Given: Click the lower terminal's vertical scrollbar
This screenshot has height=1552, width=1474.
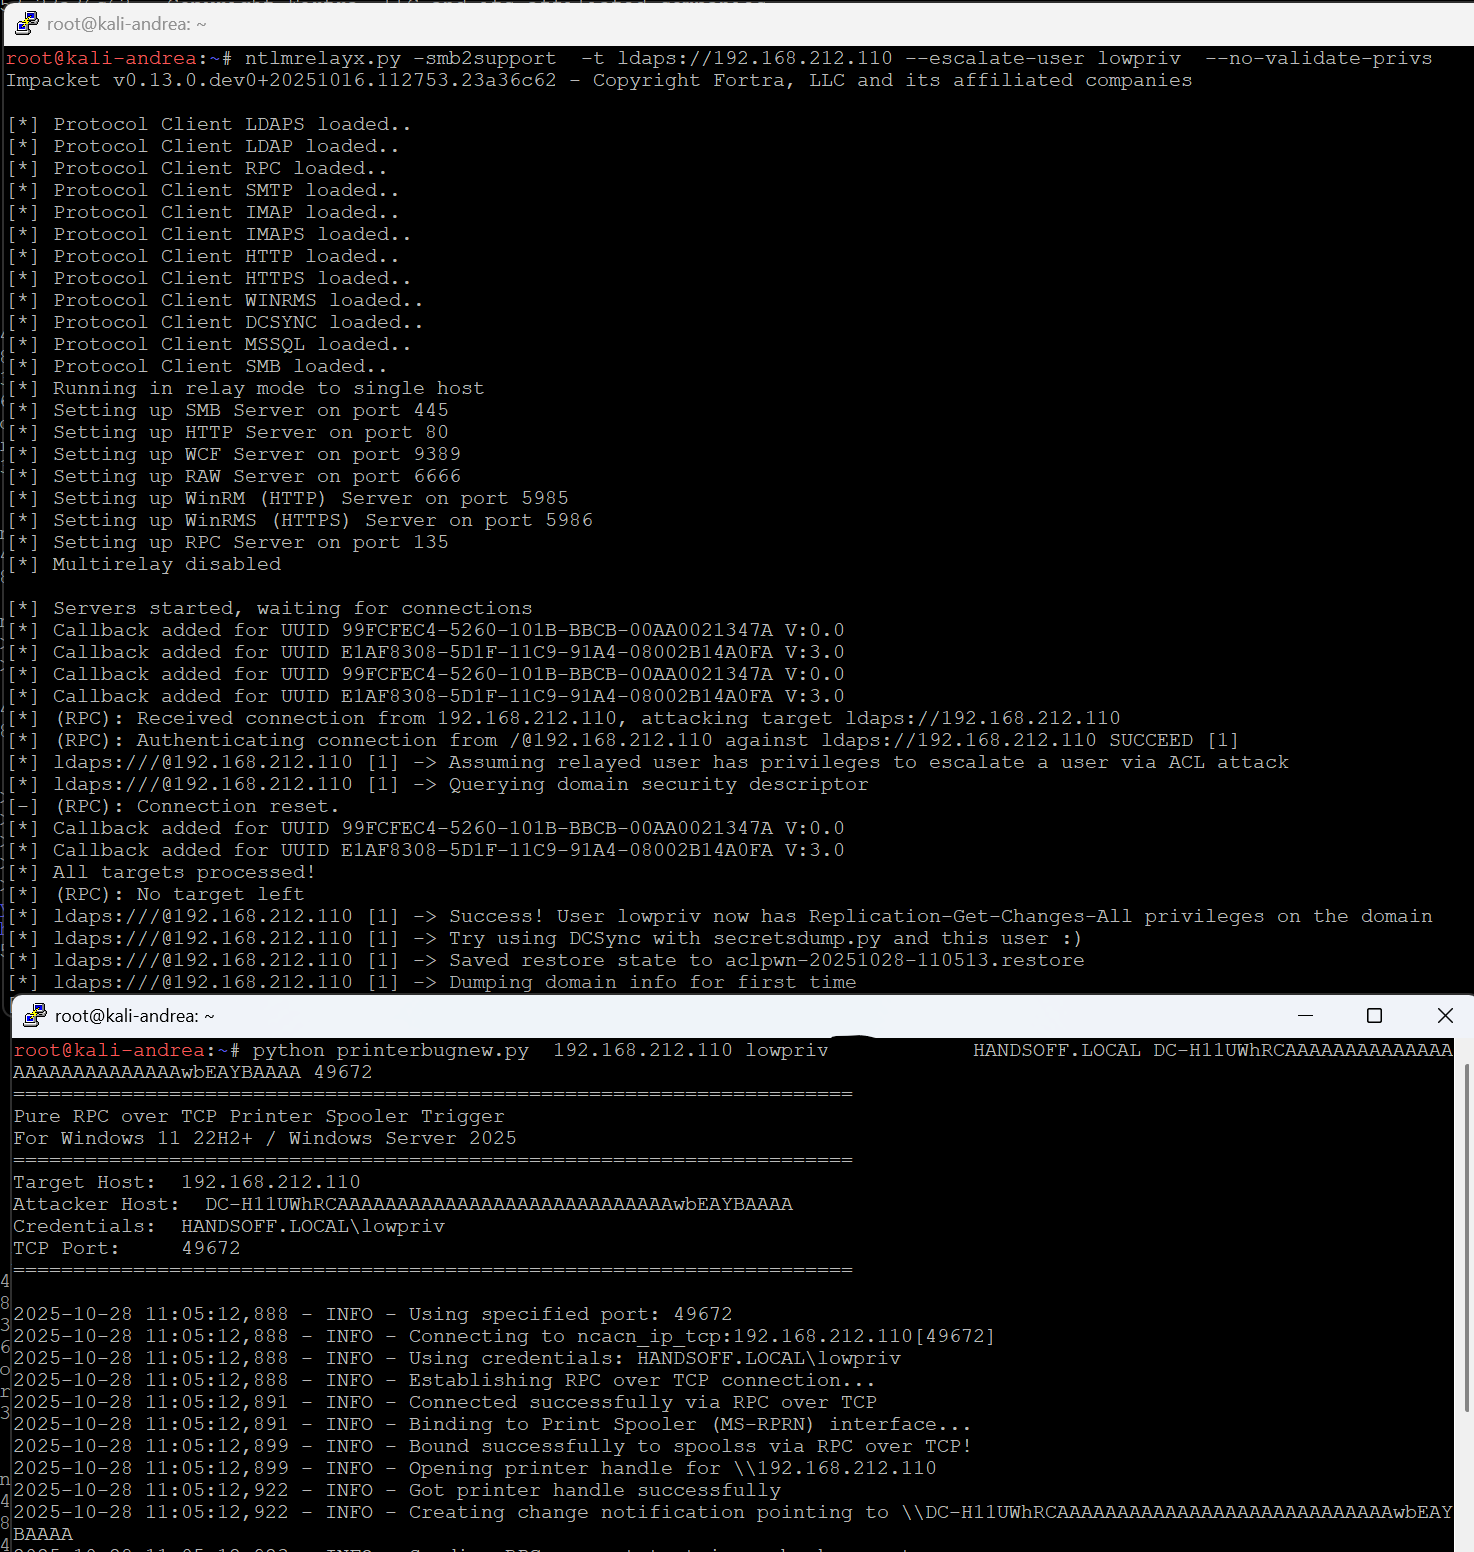Looking at the screenshot, I should pos(1465,1237).
